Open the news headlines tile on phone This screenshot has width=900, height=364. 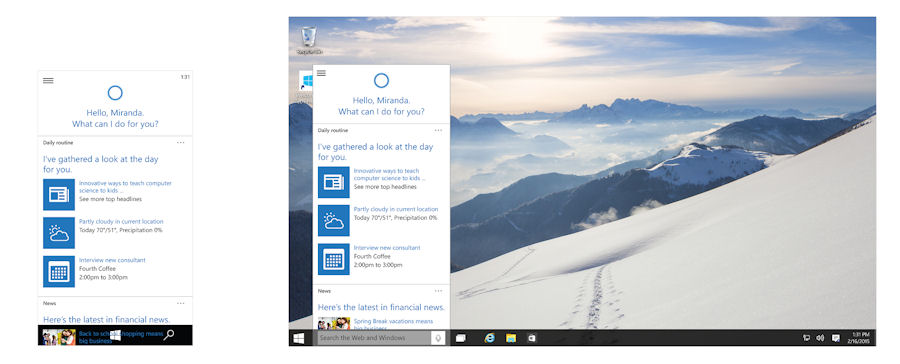point(59,195)
